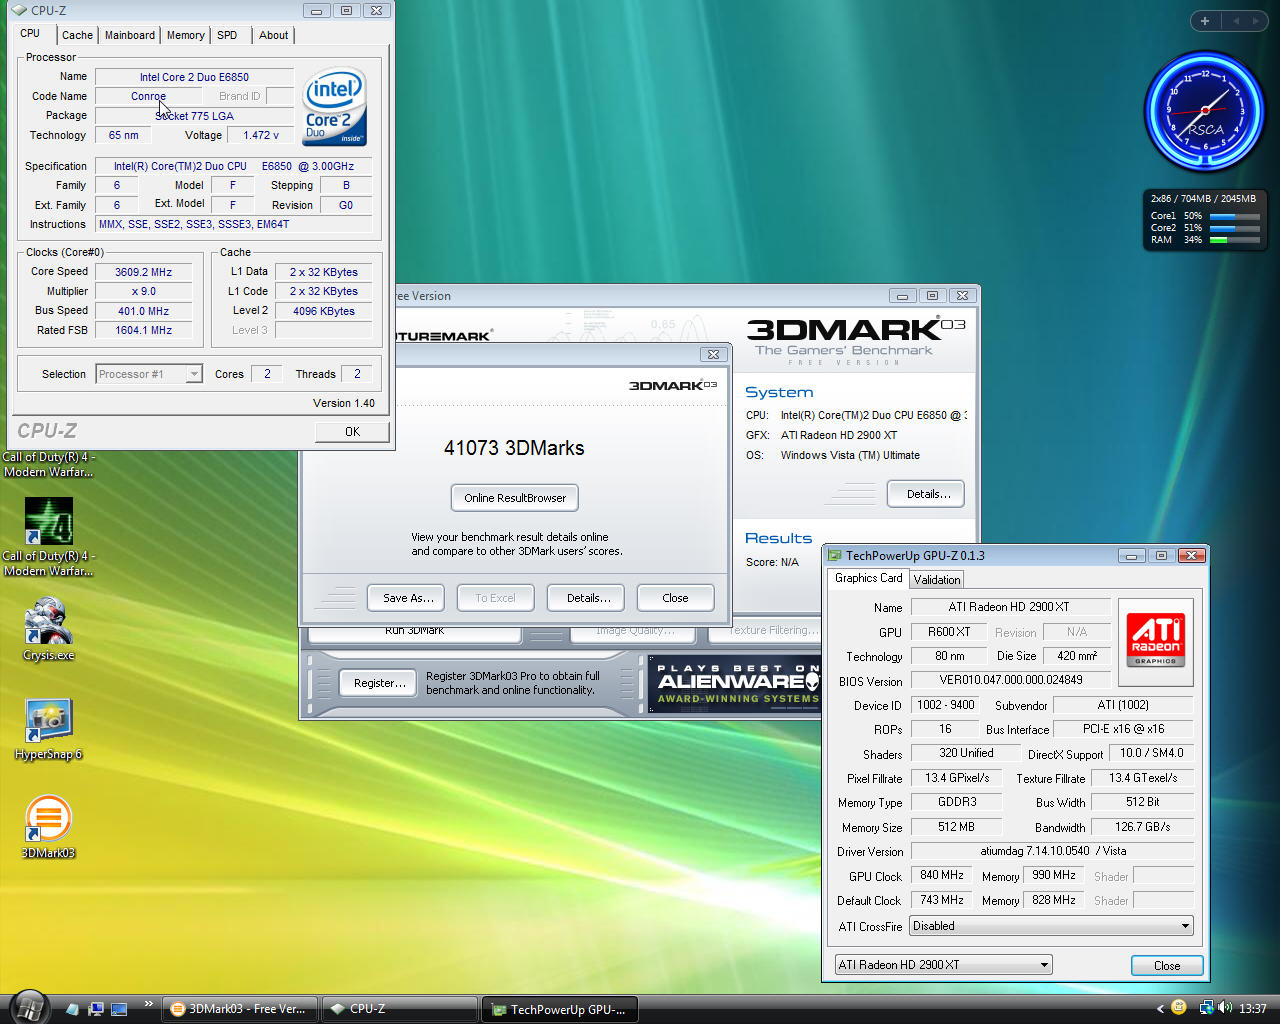Click the Rated FSB value 1604.1 MHz
The image size is (1280, 1024).
click(143, 330)
